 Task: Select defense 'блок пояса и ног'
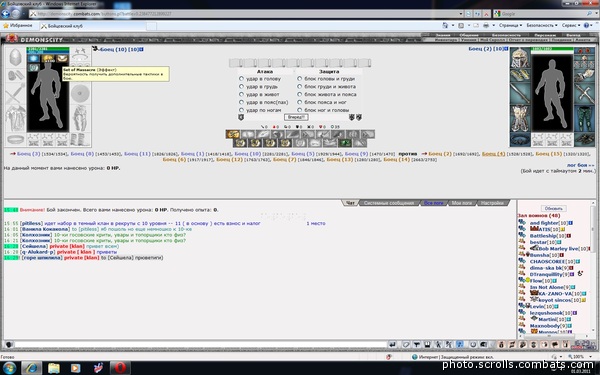300,102
